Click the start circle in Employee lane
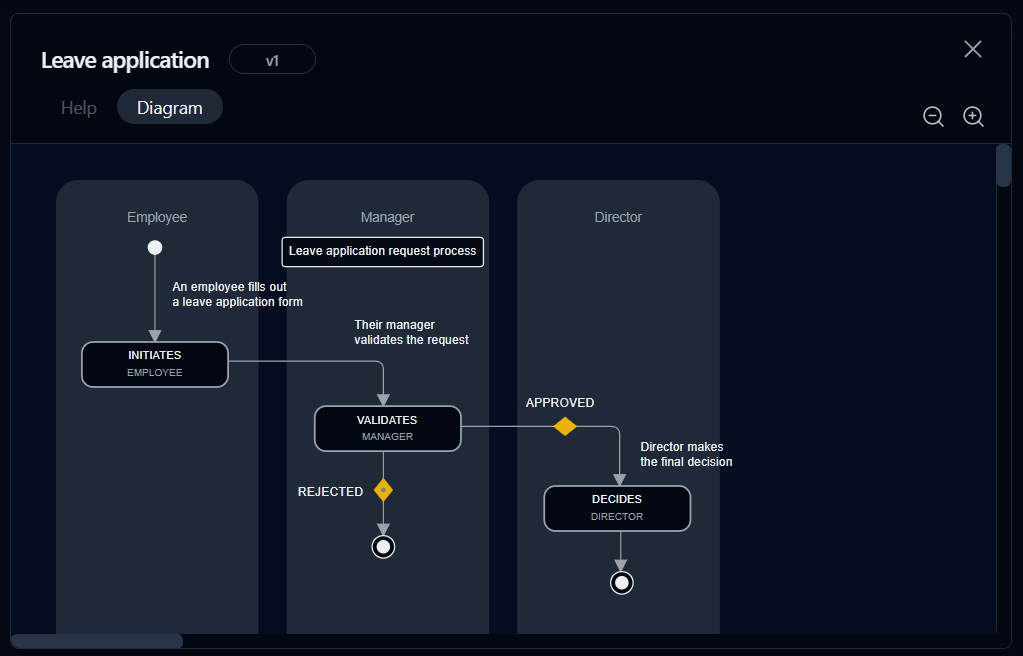The width and height of the screenshot is (1023, 656). point(155,247)
